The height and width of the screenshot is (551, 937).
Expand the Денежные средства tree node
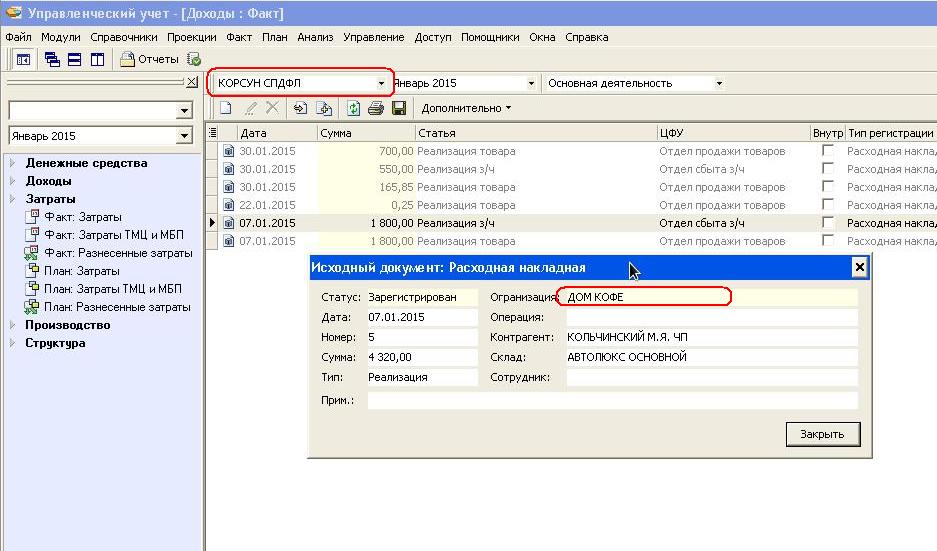coord(13,163)
